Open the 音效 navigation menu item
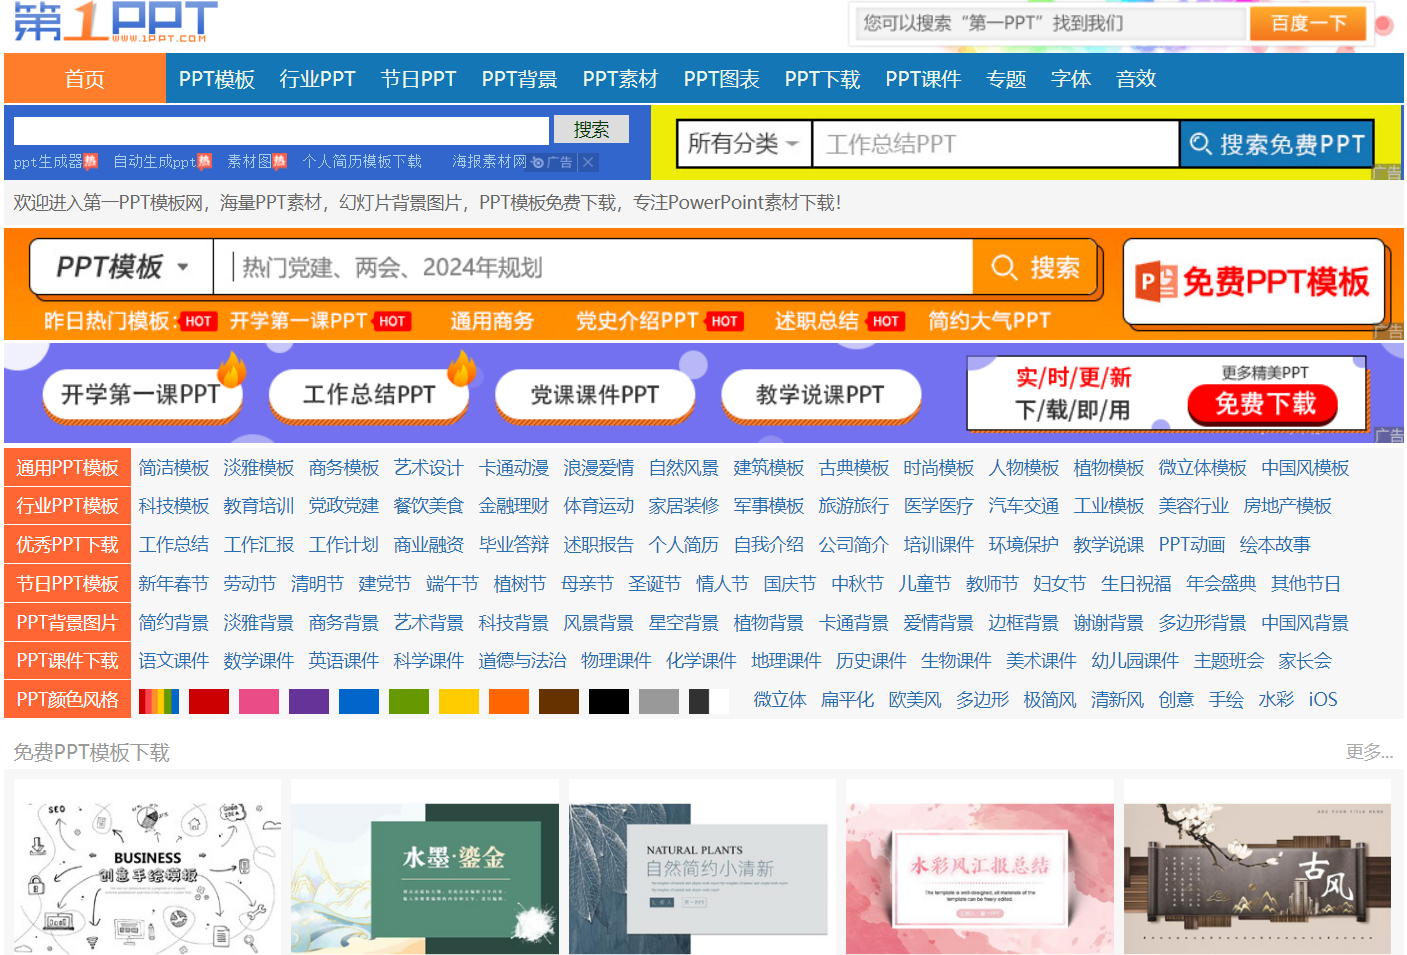Viewport: 1407px width, 955px height. click(x=1136, y=78)
